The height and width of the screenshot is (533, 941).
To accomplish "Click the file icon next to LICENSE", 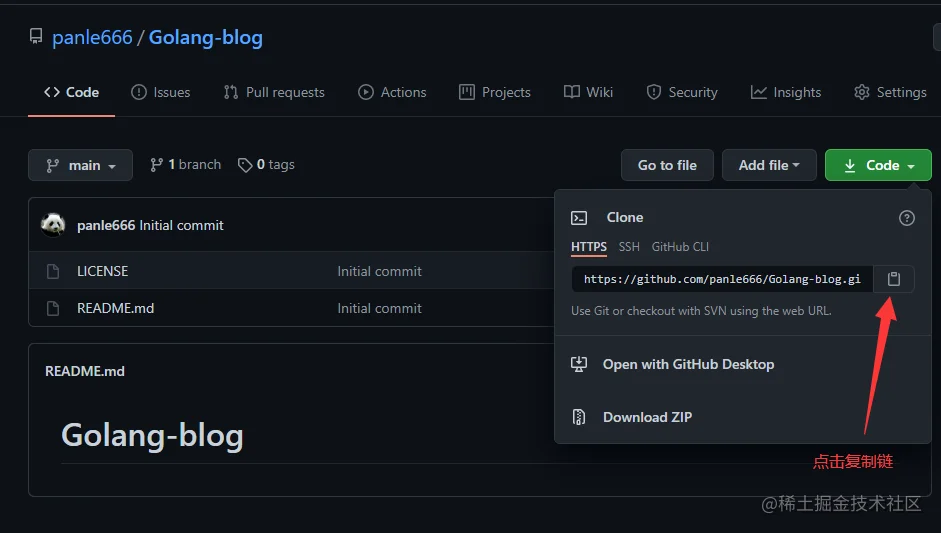I will (x=53, y=271).
